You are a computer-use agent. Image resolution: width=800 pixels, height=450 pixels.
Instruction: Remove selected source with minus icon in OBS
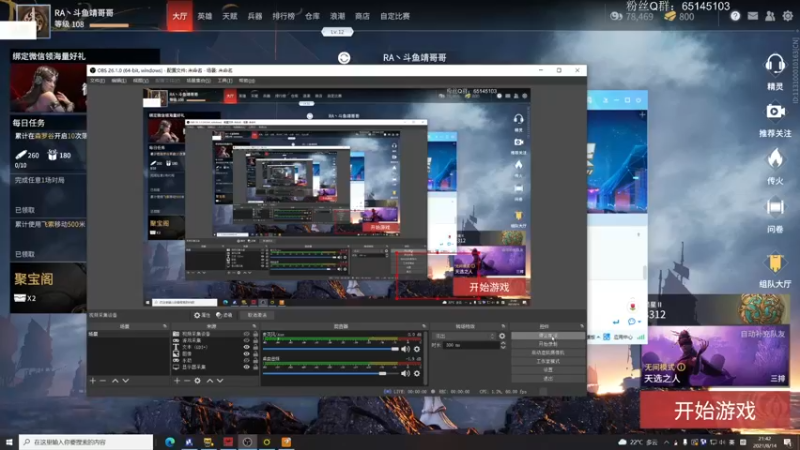[187, 381]
